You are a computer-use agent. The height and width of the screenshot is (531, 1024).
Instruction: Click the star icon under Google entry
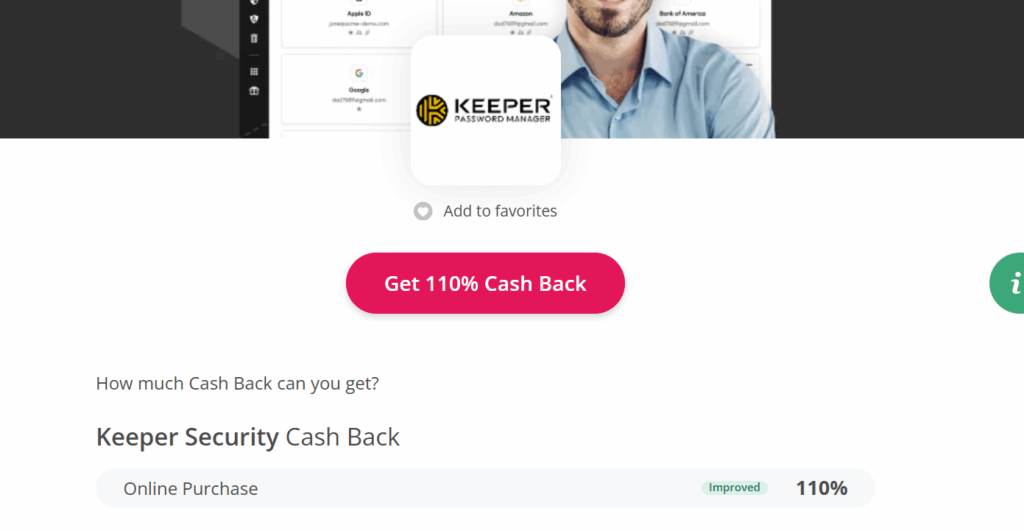(x=359, y=109)
